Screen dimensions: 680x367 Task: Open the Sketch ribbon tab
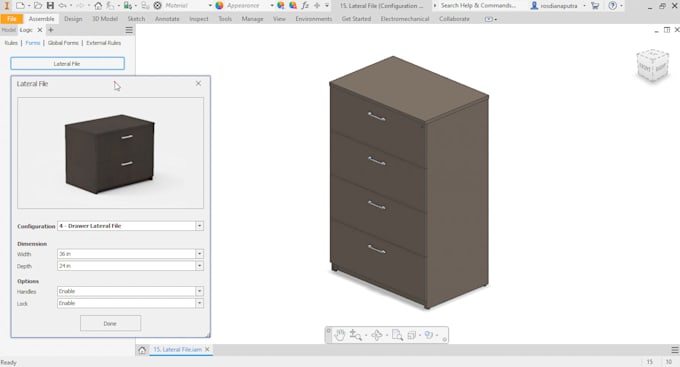tap(136, 19)
